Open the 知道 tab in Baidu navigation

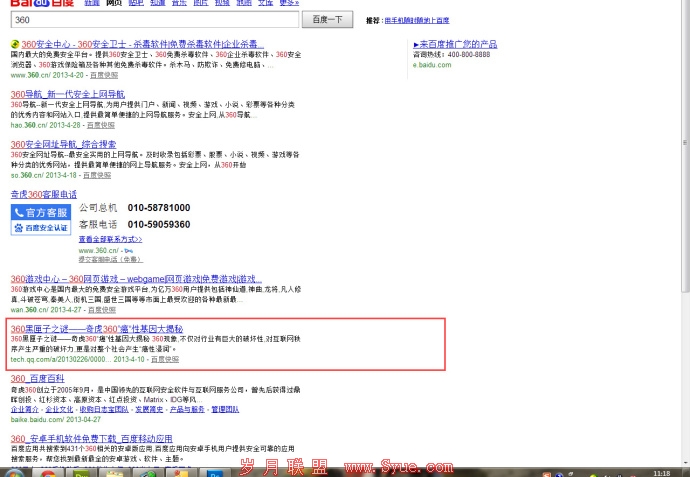157,3
